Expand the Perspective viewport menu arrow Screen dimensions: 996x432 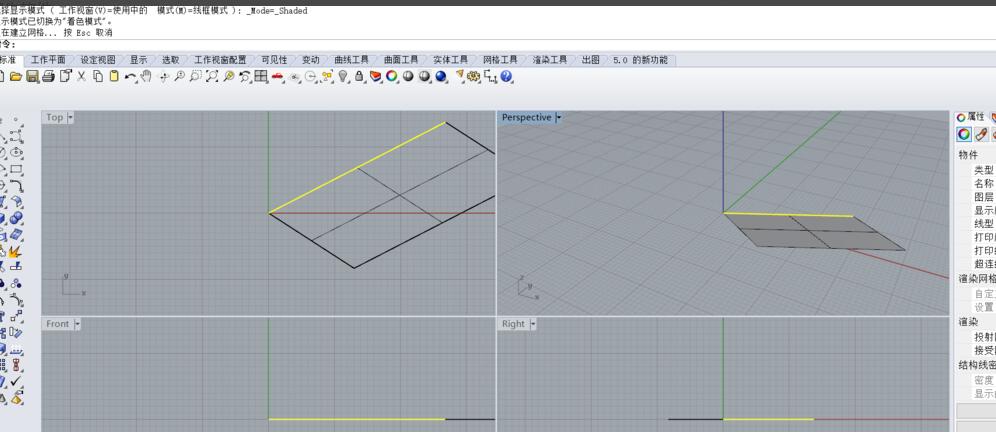click(x=558, y=117)
